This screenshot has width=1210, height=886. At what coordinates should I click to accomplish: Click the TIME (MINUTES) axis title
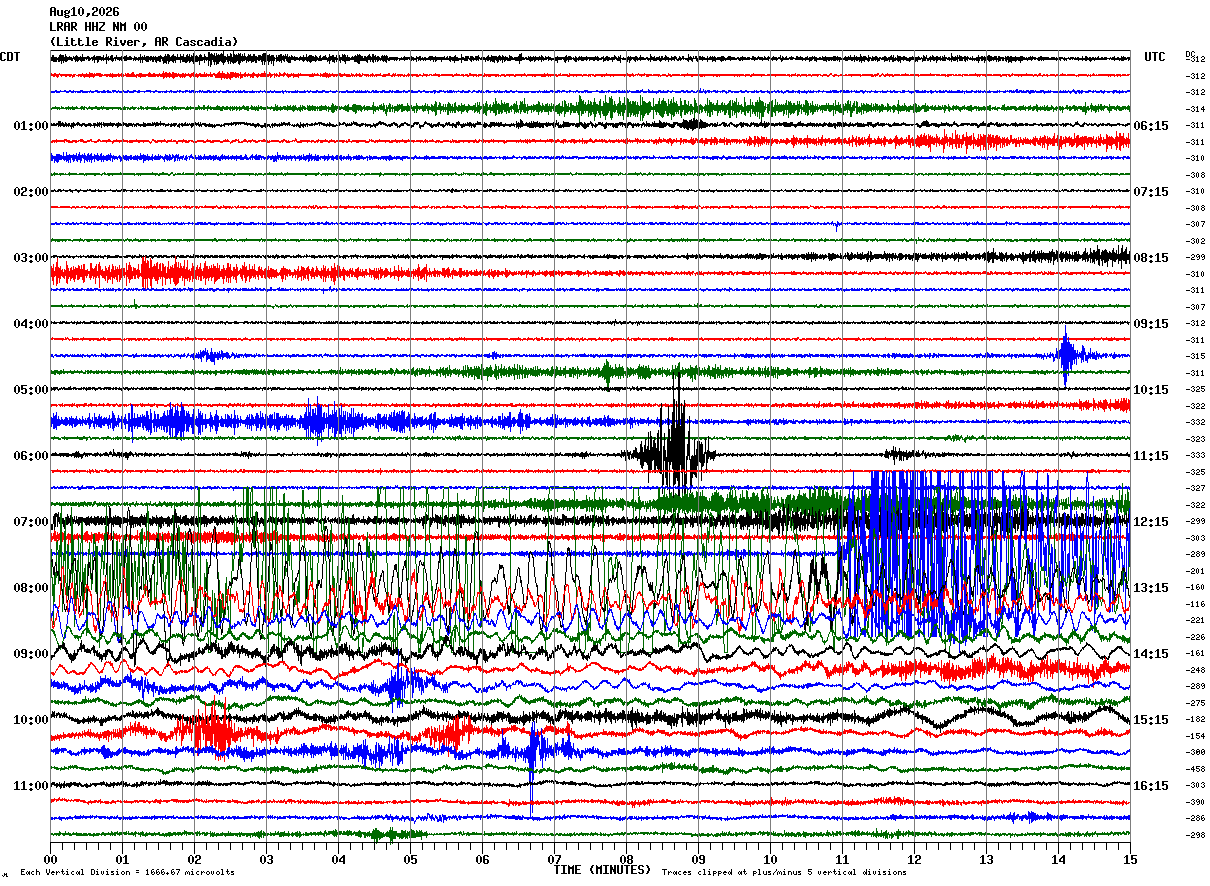(x=602, y=870)
